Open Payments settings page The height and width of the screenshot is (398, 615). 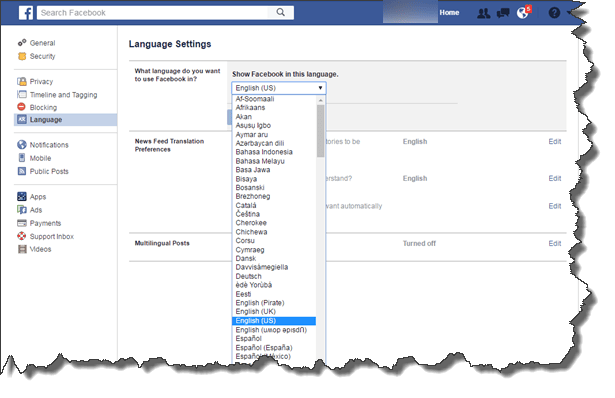coord(45,224)
